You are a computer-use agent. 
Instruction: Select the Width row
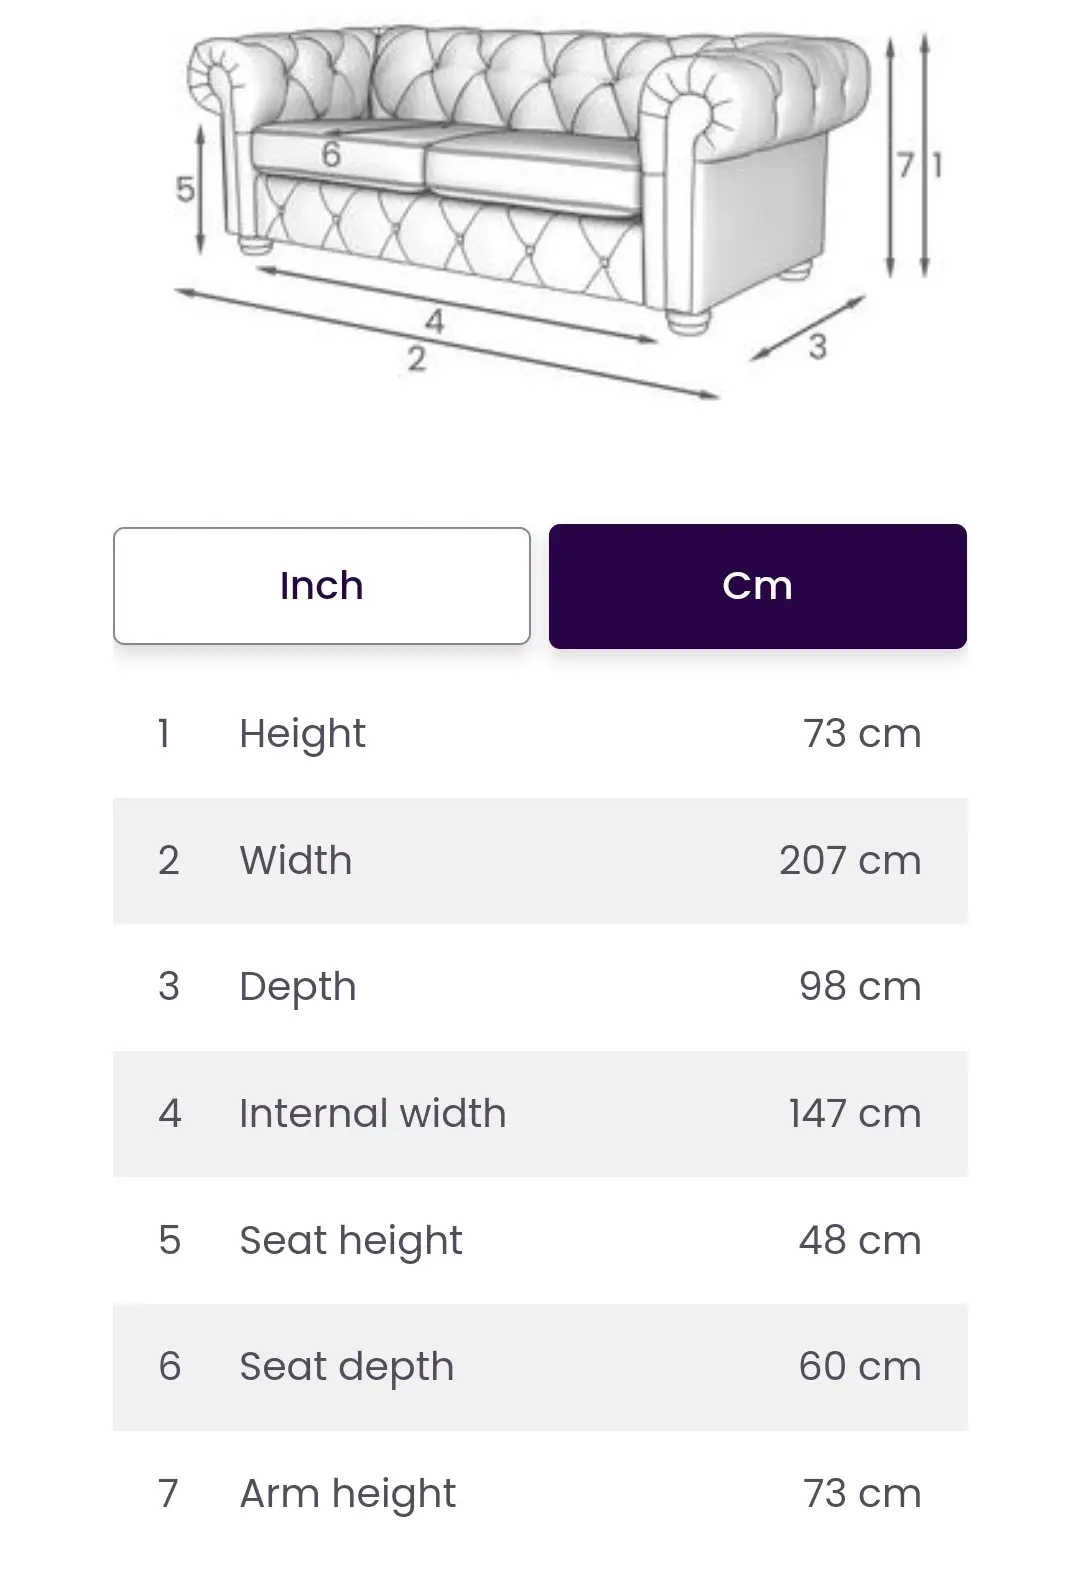(x=540, y=860)
